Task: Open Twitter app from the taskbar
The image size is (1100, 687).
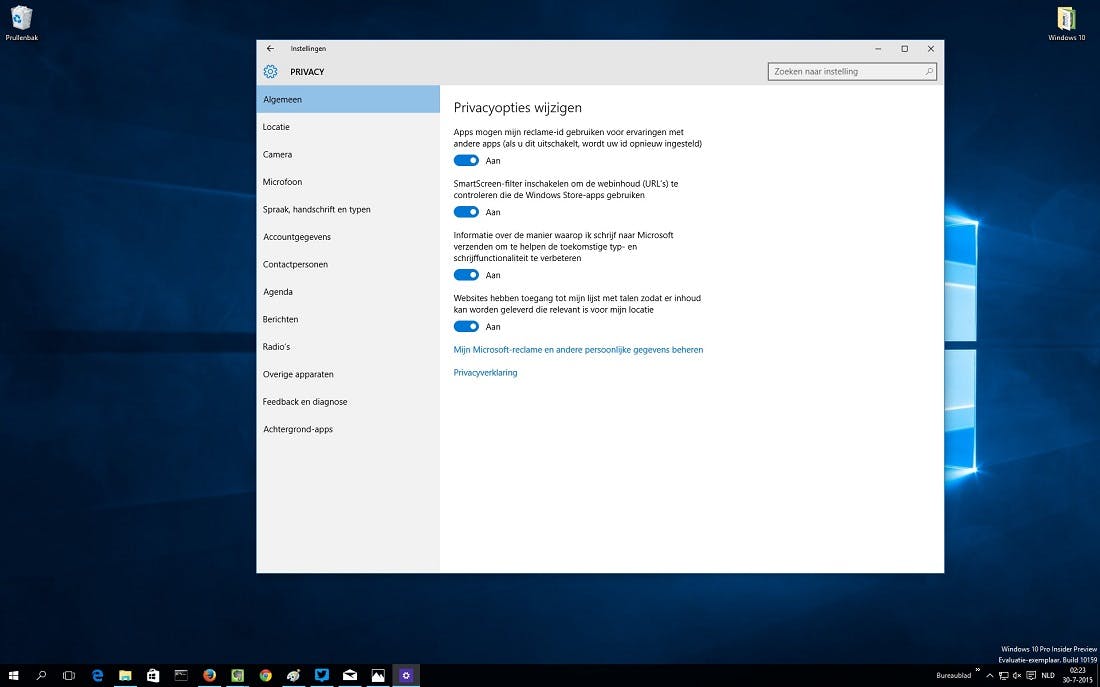Action: point(321,675)
